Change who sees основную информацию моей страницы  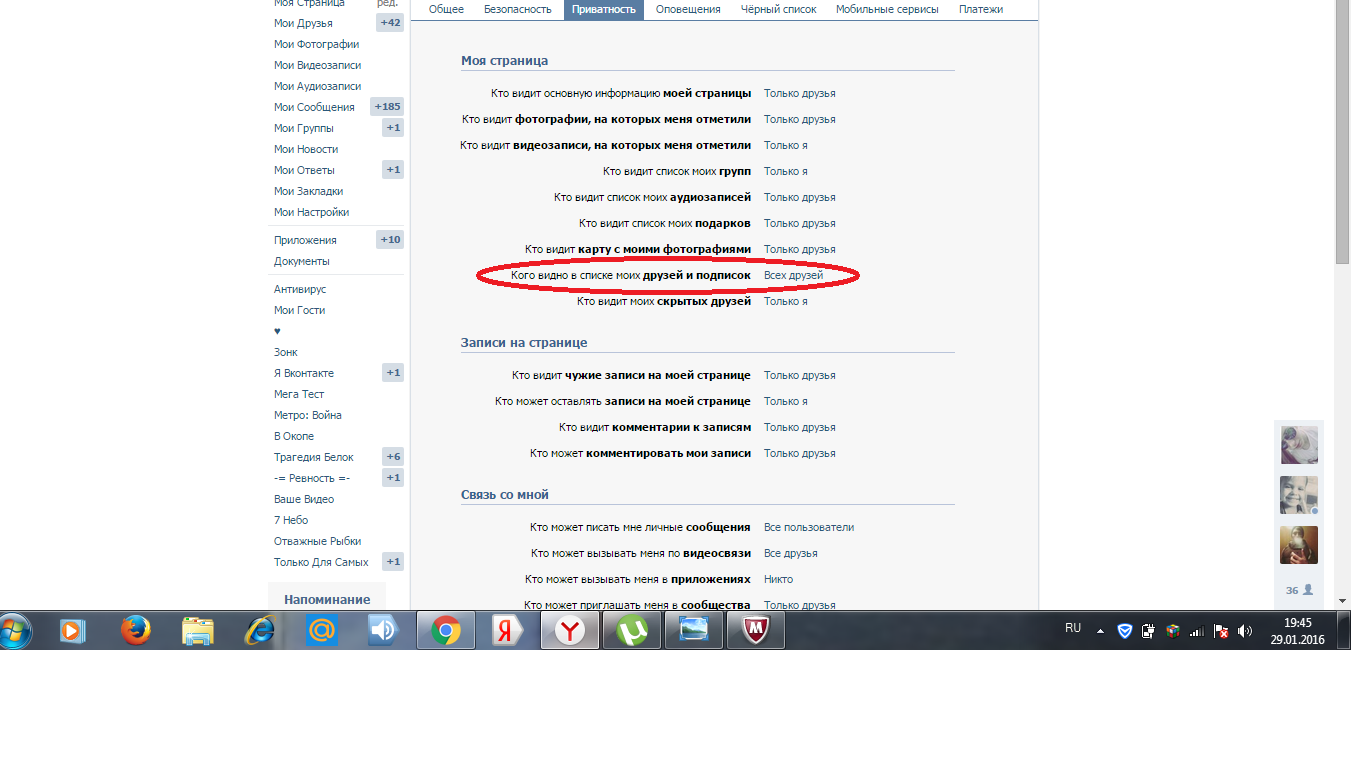coord(800,93)
